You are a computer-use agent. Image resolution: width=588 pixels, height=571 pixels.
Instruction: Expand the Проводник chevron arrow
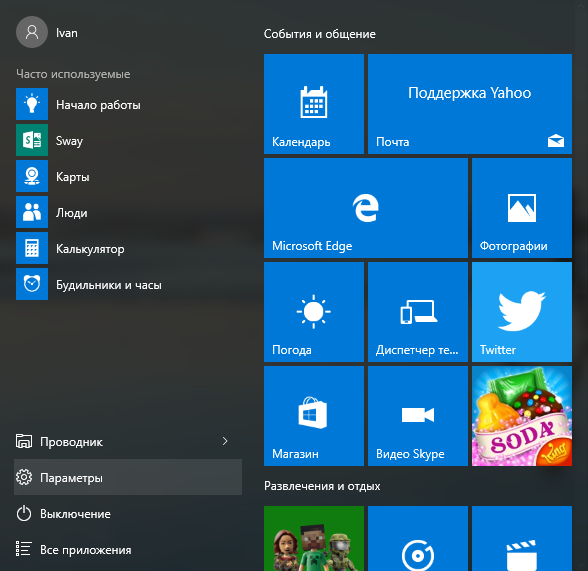click(225, 441)
